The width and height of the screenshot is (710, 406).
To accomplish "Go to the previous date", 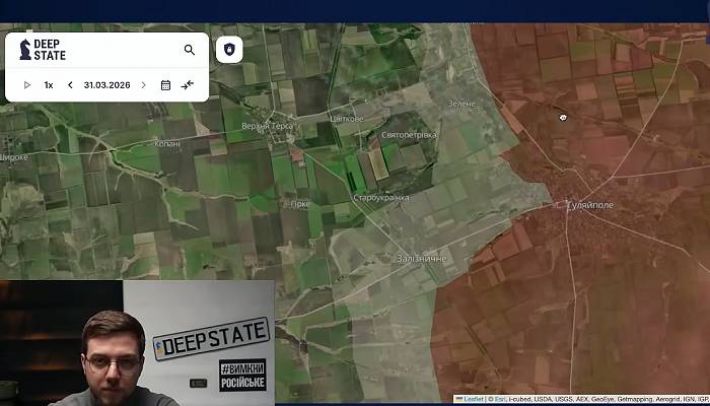I will (70, 85).
